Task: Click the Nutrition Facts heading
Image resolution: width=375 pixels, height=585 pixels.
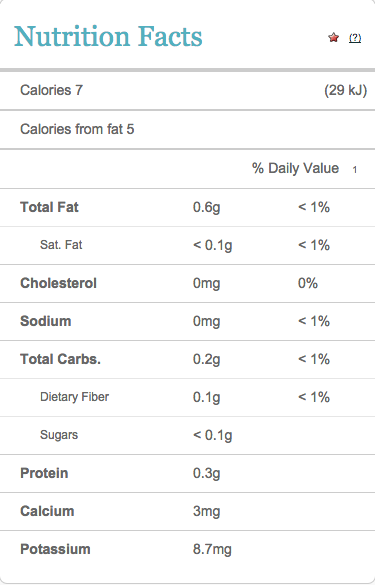Action: (x=108, y=37)
